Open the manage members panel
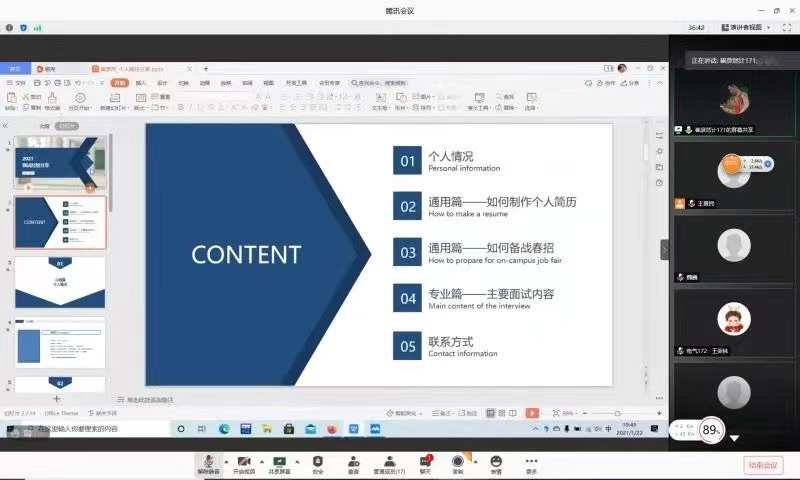 pyautogui.click(x=388, y=462)
